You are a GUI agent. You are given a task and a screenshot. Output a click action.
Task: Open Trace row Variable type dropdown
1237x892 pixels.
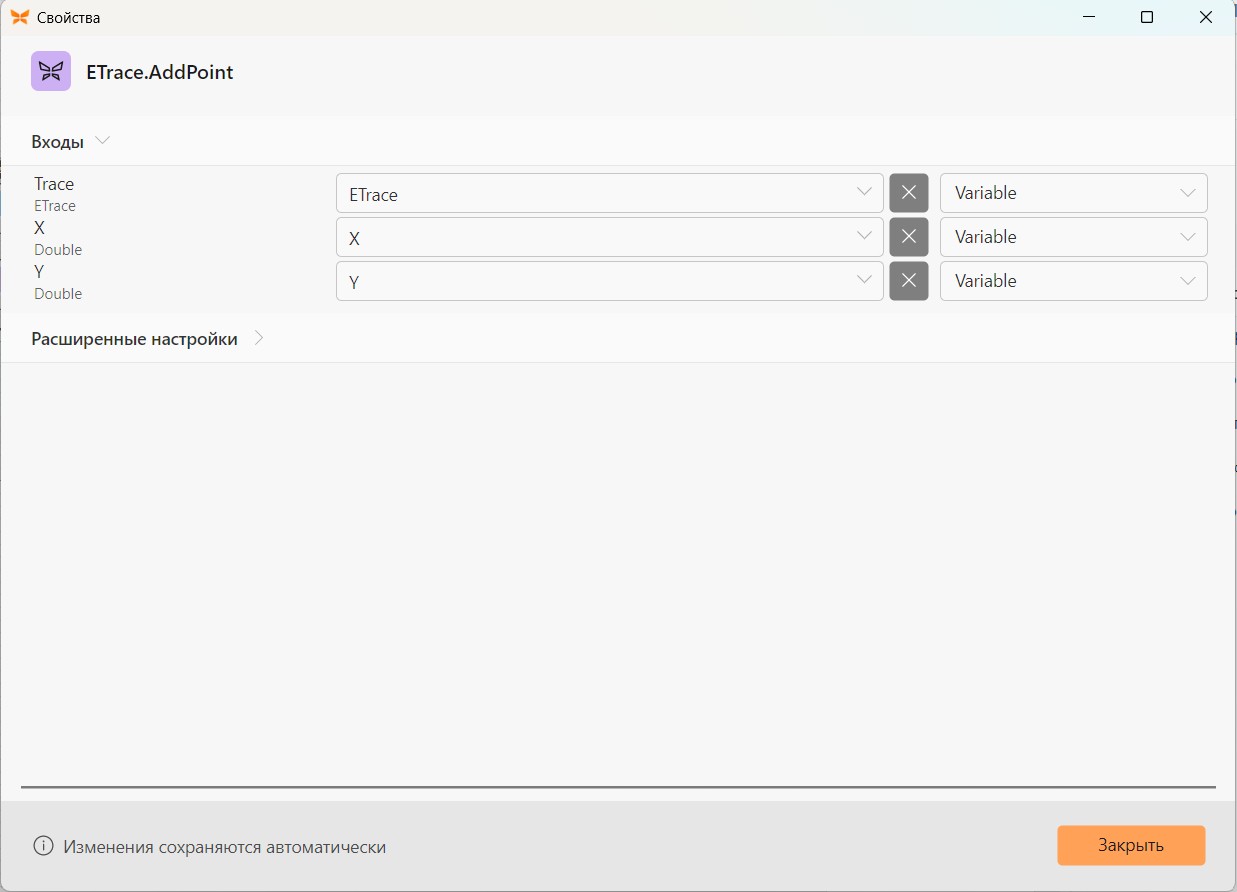click(x=1073, y=193)
